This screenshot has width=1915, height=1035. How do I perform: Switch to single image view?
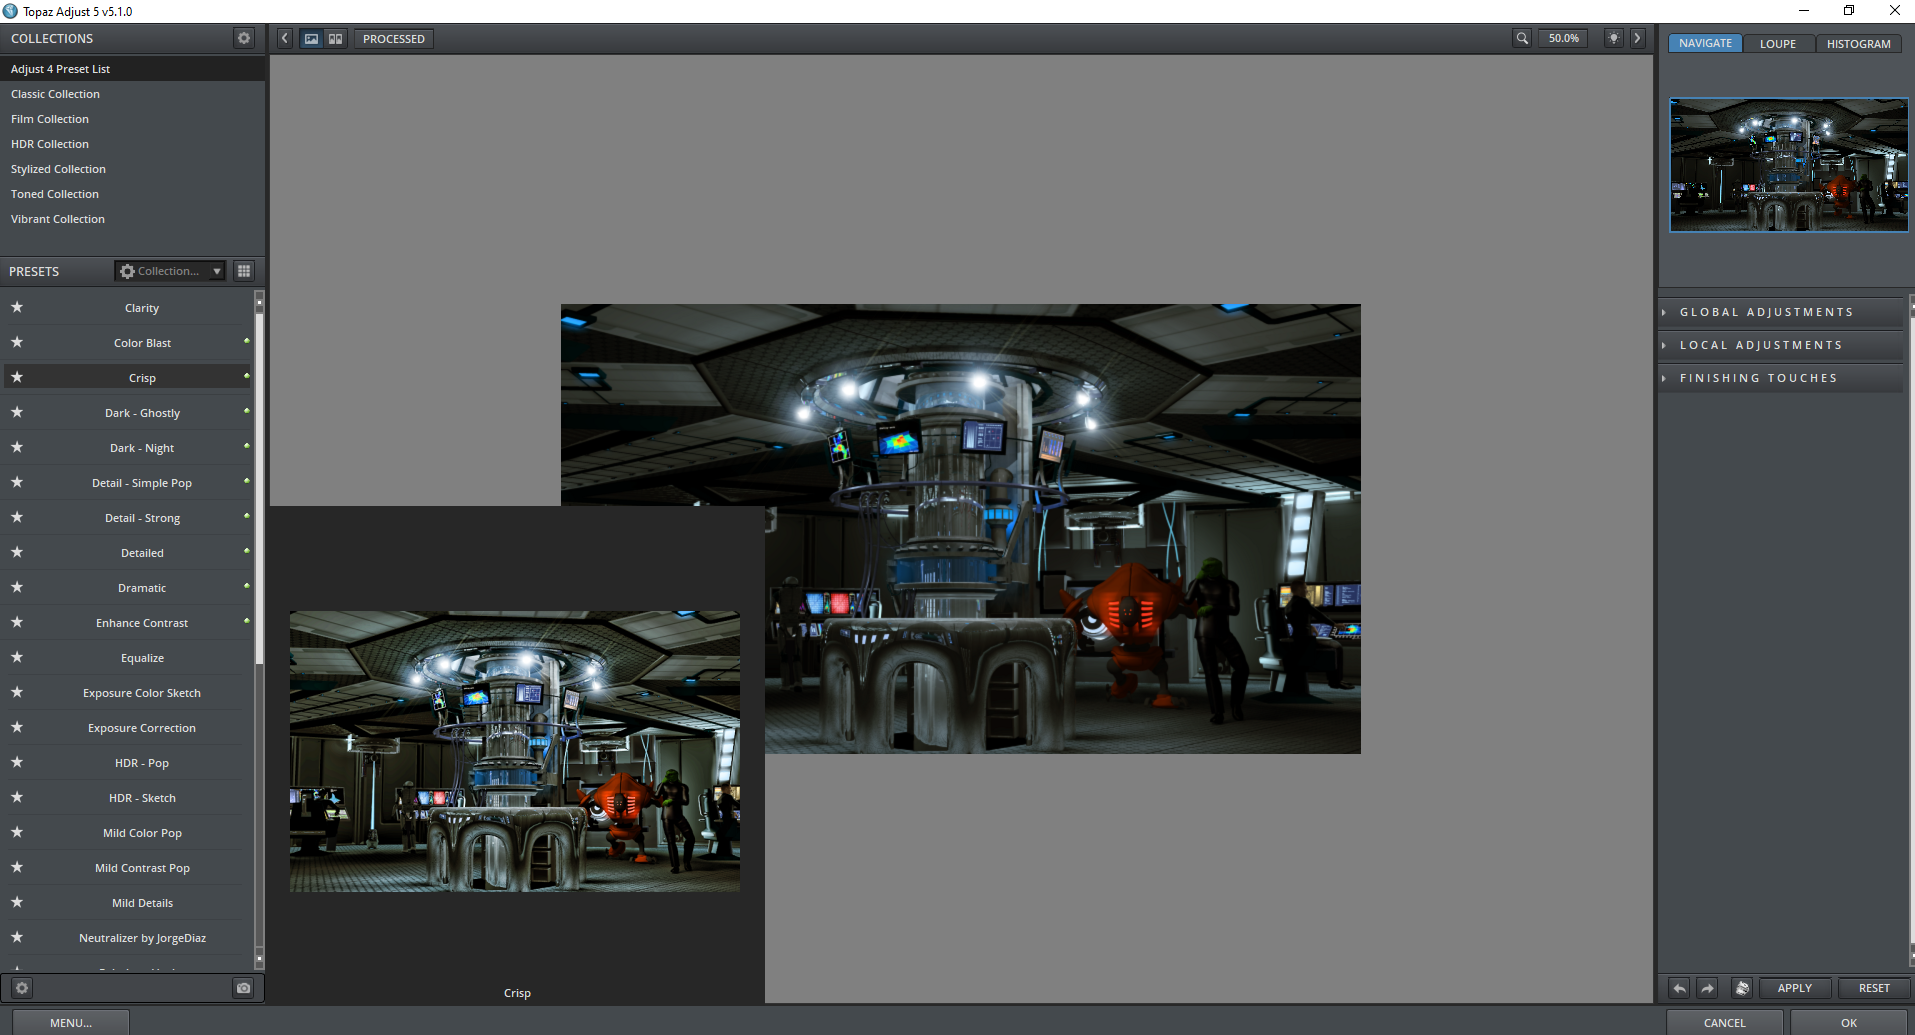tap(312, 39)
